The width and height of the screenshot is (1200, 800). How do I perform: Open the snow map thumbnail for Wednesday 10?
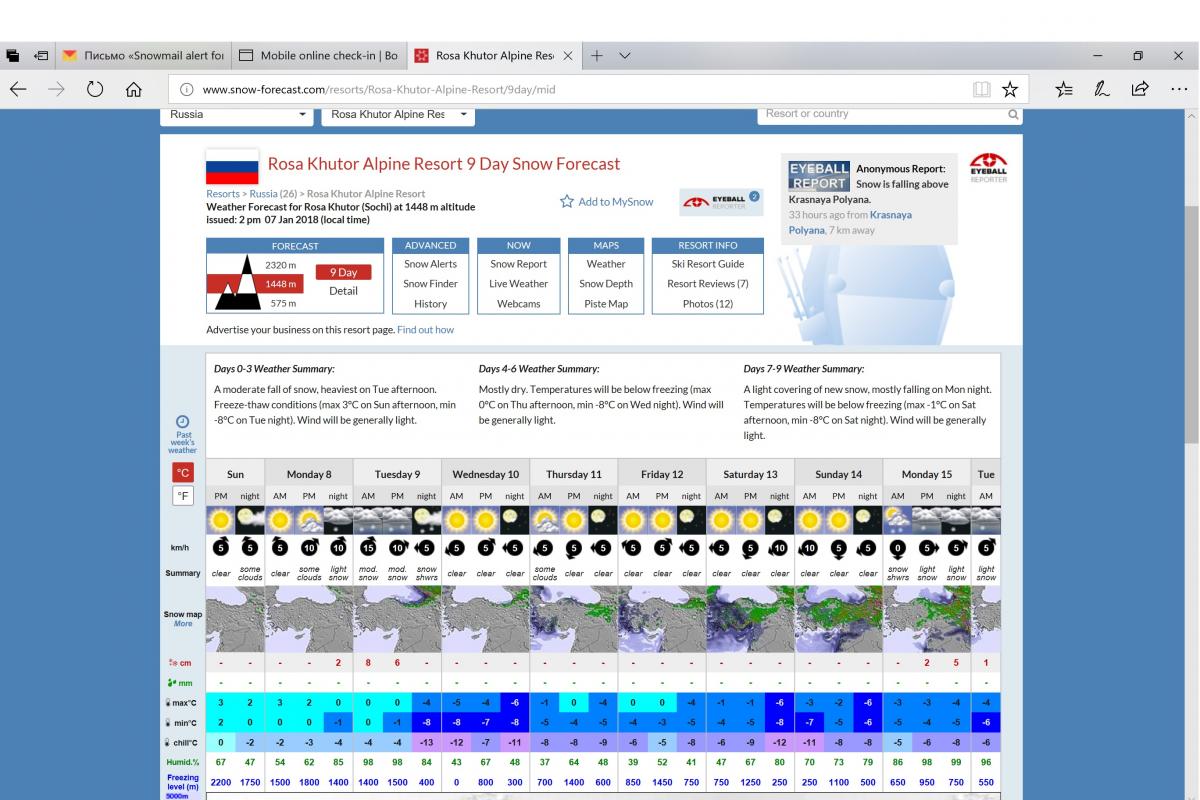[485, 619]
